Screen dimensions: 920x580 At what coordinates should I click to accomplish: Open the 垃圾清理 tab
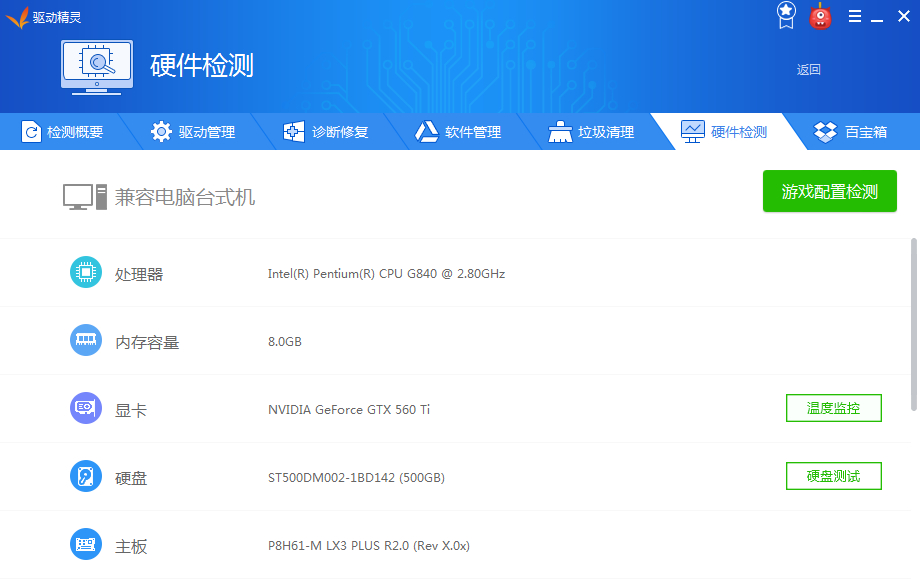pyautogui.click(x=591, y=132)
